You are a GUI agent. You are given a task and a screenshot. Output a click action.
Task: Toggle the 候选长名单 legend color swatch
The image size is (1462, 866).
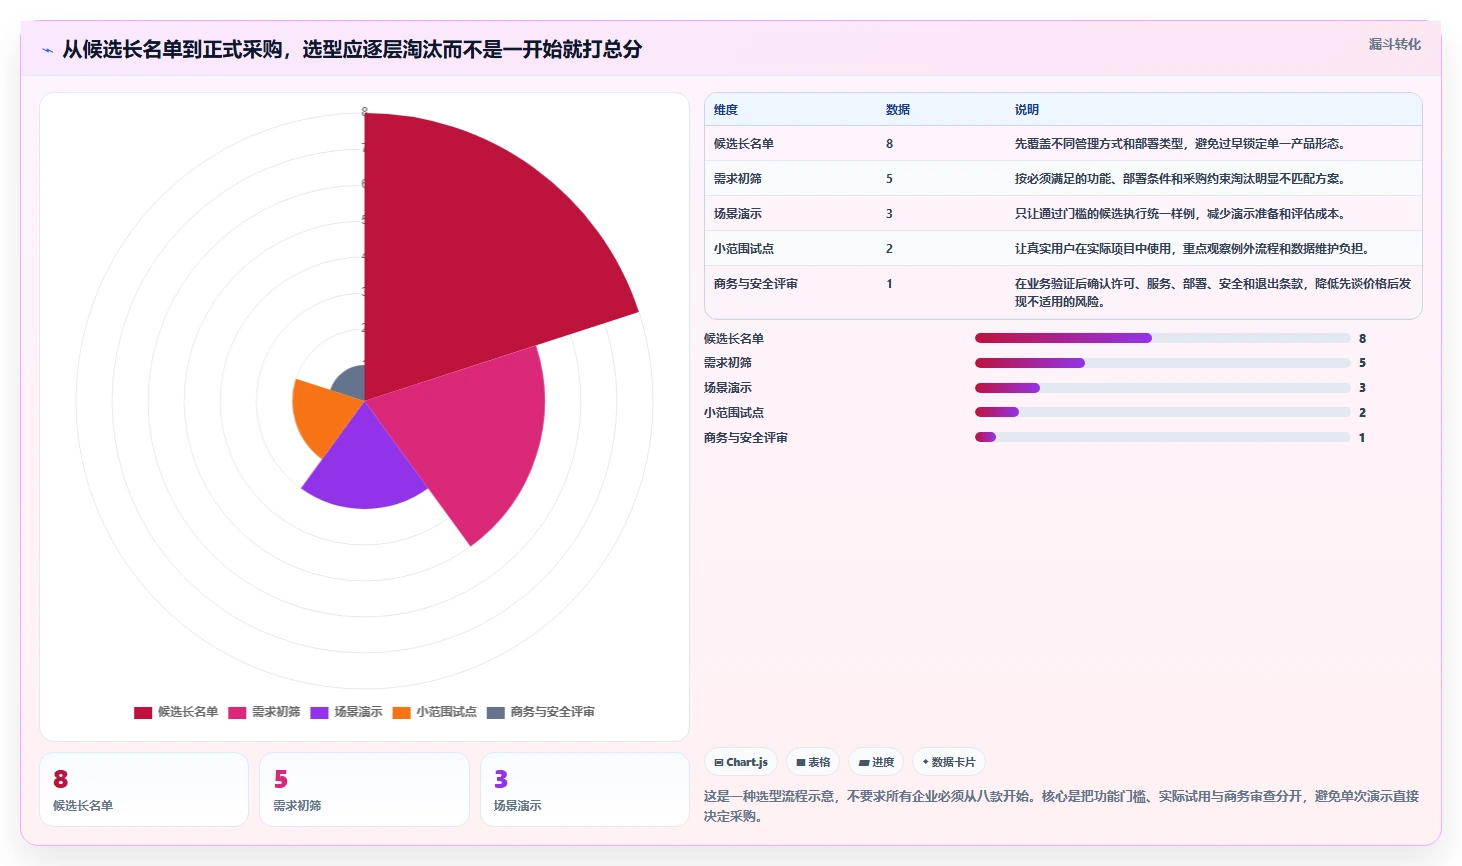pyautogui.click(x=143, y=712)
